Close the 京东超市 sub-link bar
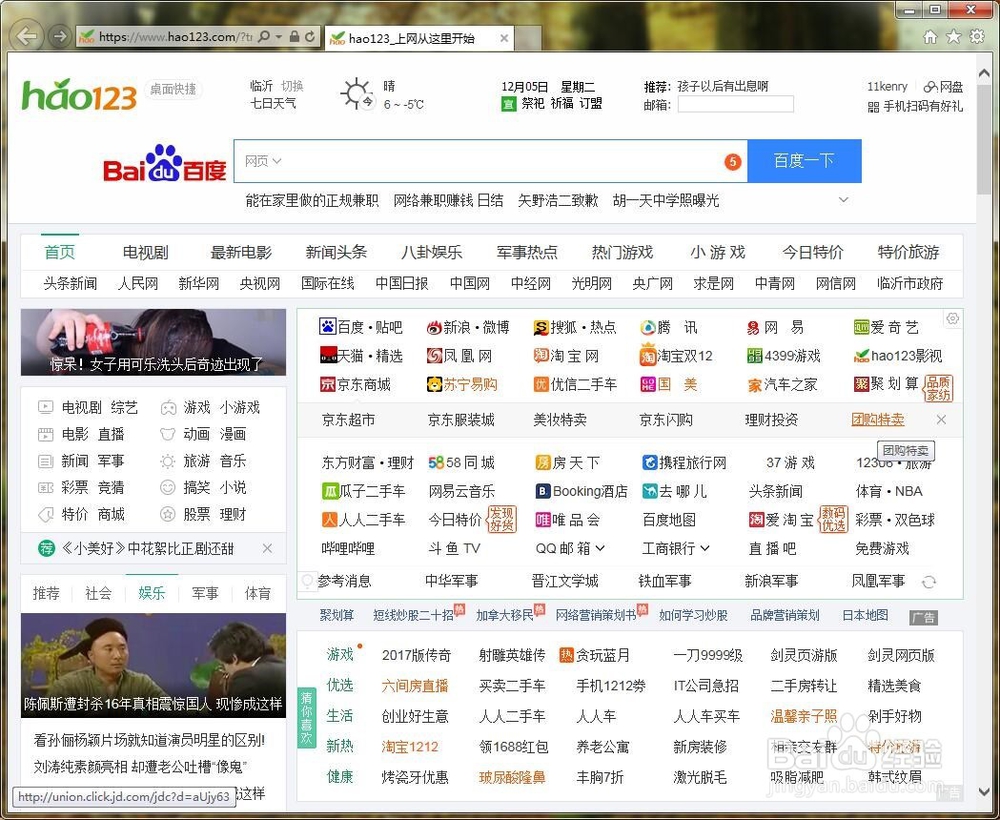Screen dimensions: 1000x820 pyautogui.click(x=941, y=420)
